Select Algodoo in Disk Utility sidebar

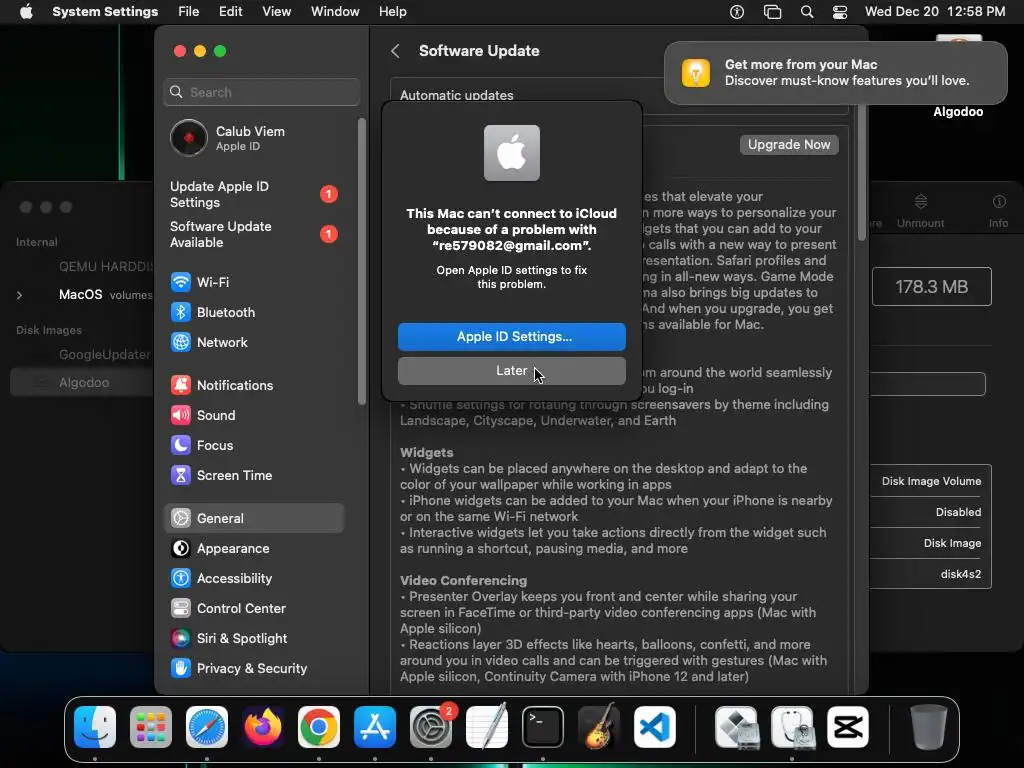pyautogui.click(x=82, y=383)
